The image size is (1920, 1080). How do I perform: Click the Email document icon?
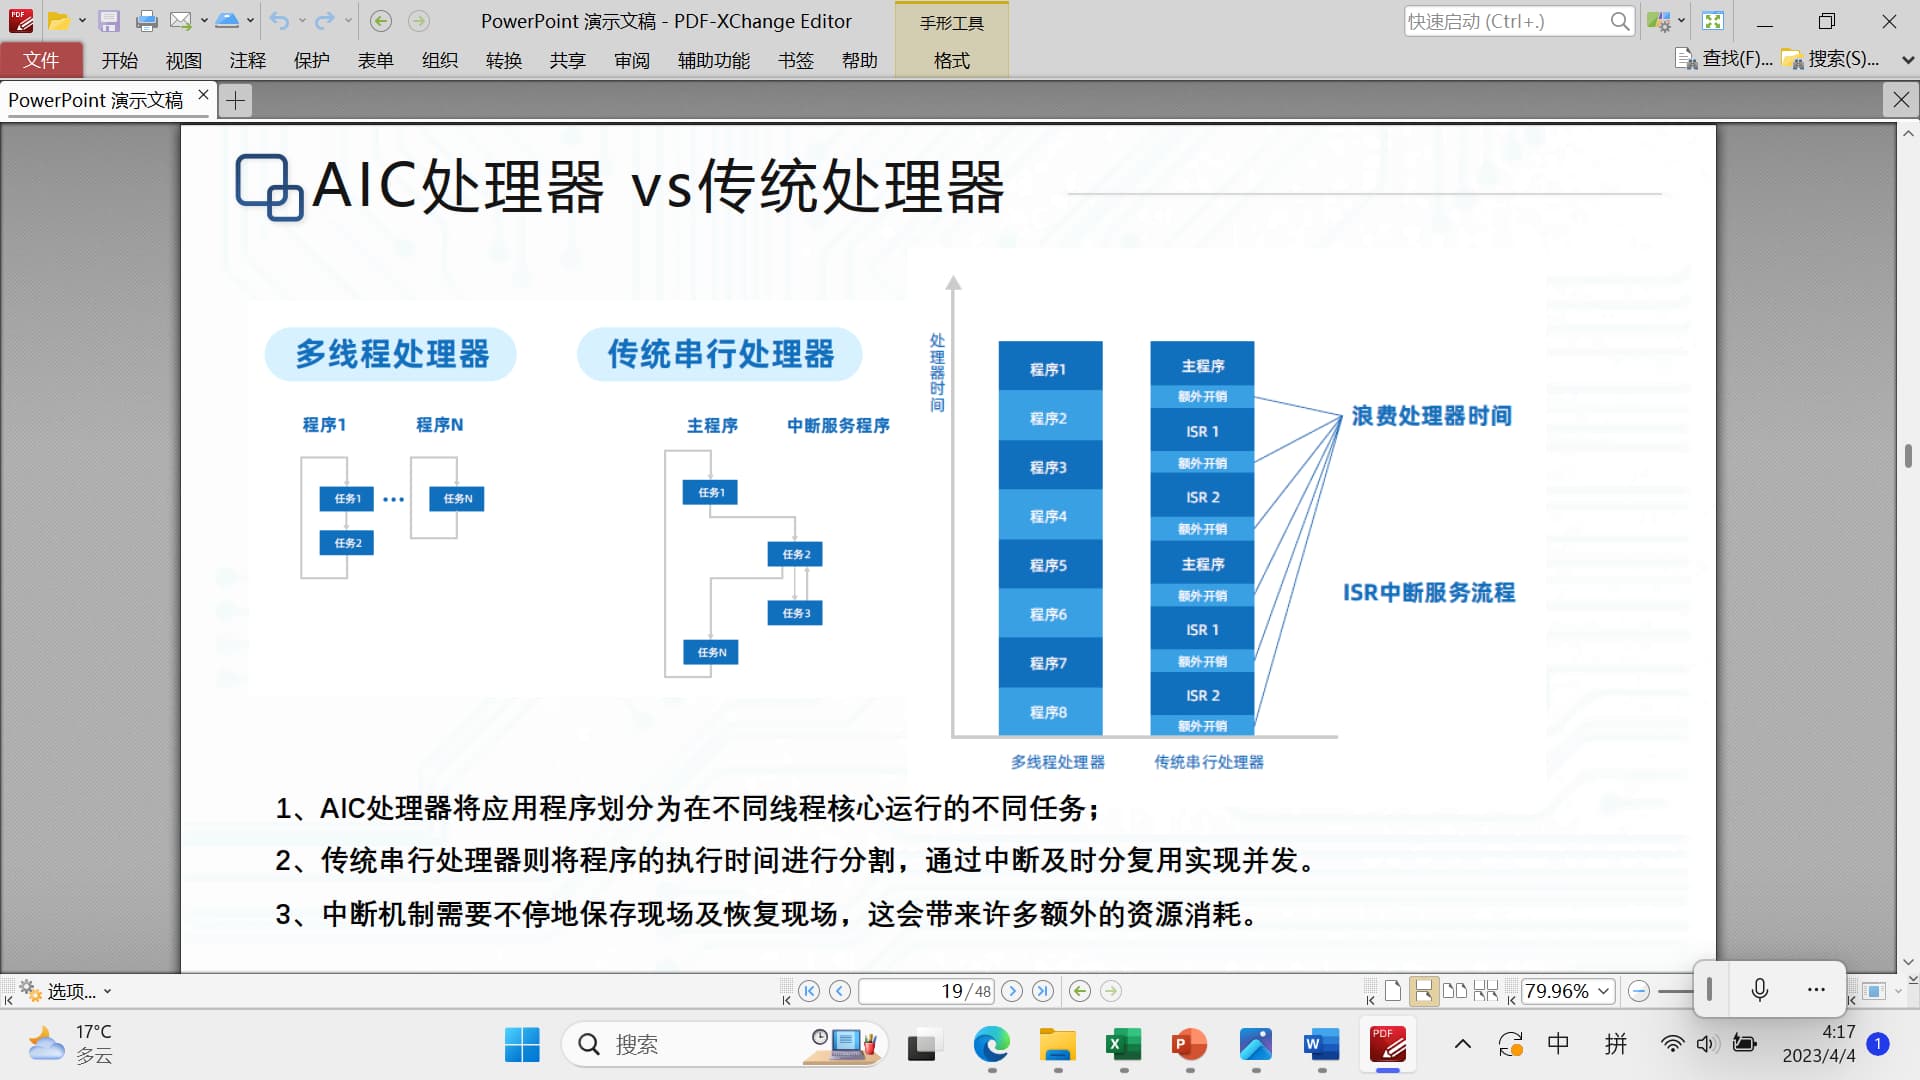point(180,21)
